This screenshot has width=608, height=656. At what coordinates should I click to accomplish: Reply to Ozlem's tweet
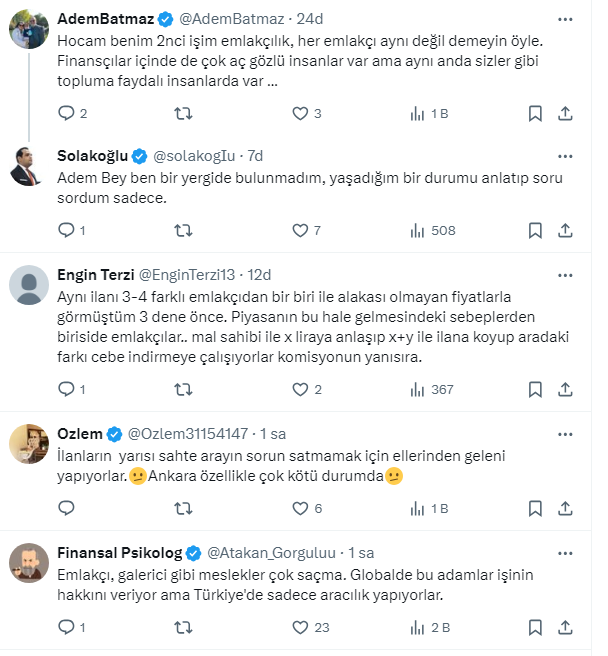(x=67, y=508)
